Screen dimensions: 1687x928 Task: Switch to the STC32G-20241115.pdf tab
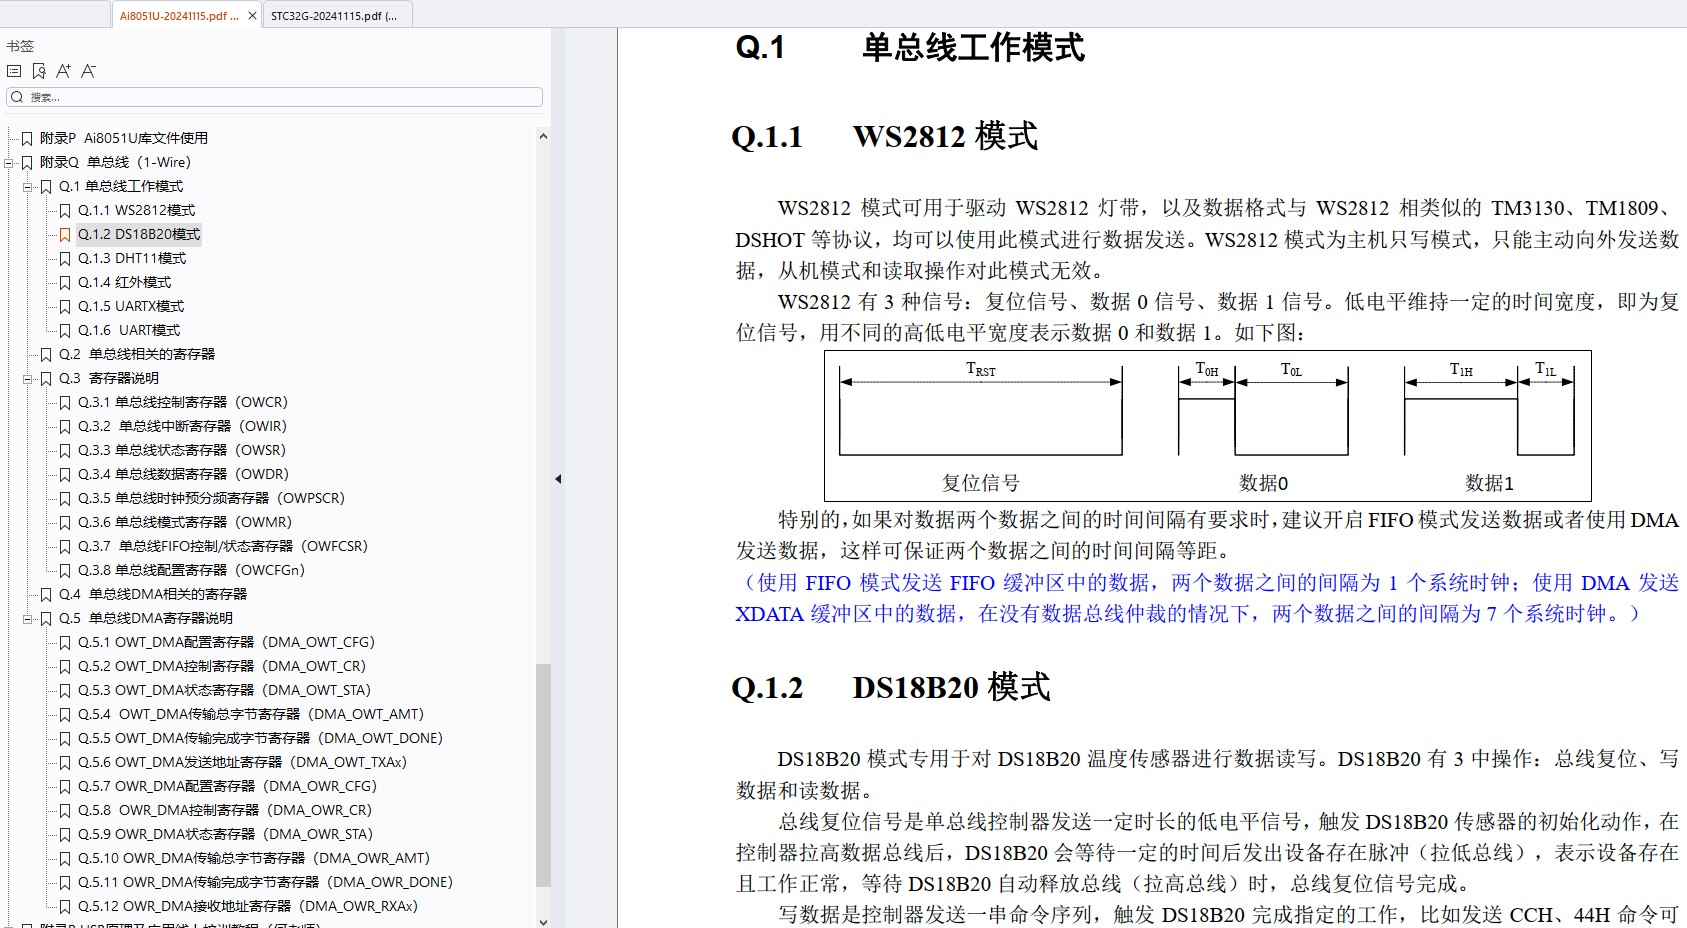coord(334,16)
